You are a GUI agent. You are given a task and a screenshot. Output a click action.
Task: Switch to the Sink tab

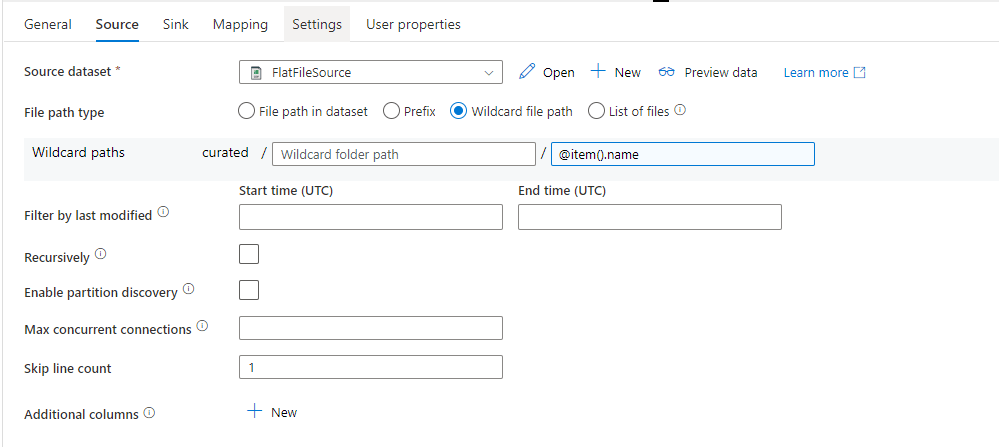tap(176, 24)
